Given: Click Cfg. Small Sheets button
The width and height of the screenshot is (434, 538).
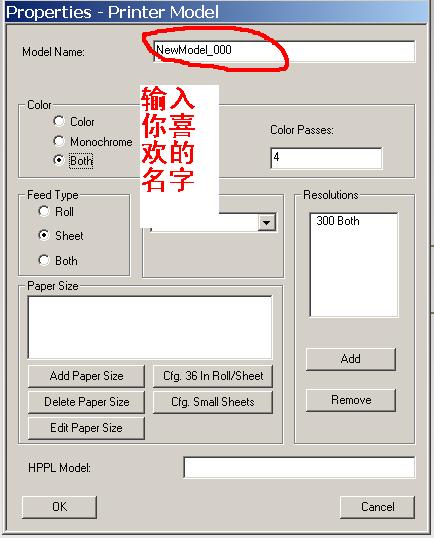Looking at the screenshot, I should coord(213,402).
